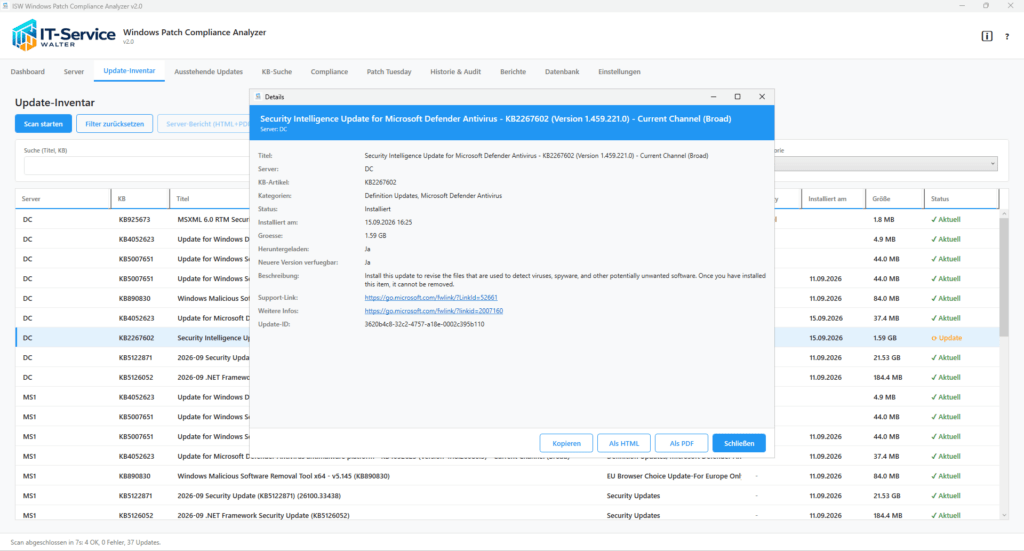The image size is (1024, 551).
Task: Focus the Suche (Titel, KB) field
Action: pos(137,166)
